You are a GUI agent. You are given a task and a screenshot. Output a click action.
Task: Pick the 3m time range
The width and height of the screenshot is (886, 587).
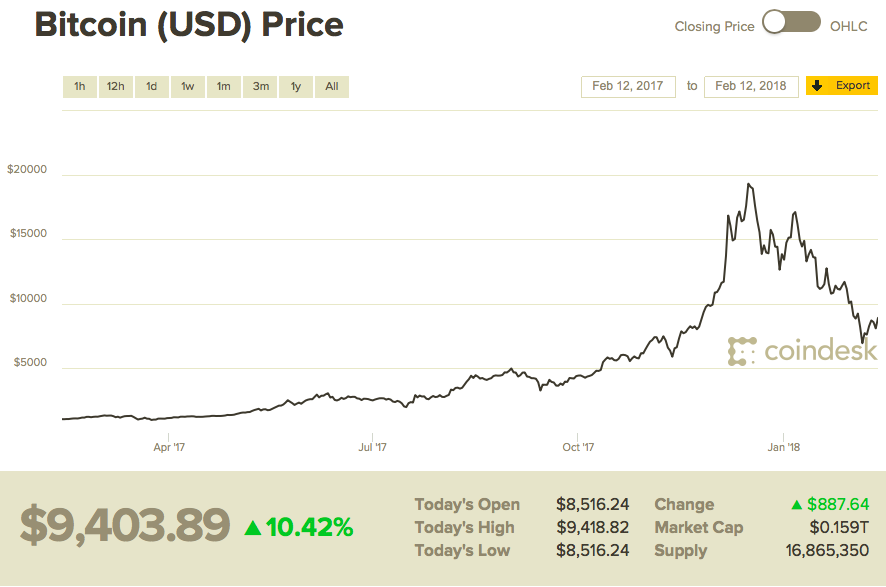(x=260, y=87)
